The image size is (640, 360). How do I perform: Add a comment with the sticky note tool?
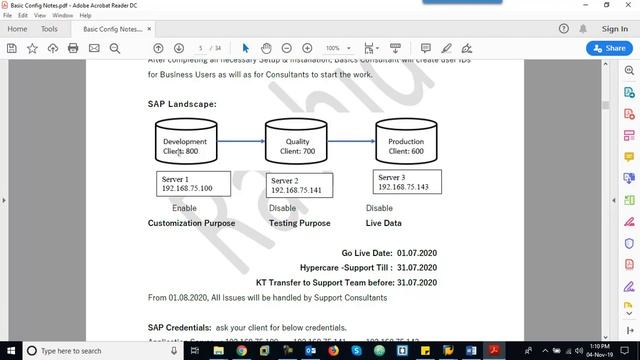[425, 48]
